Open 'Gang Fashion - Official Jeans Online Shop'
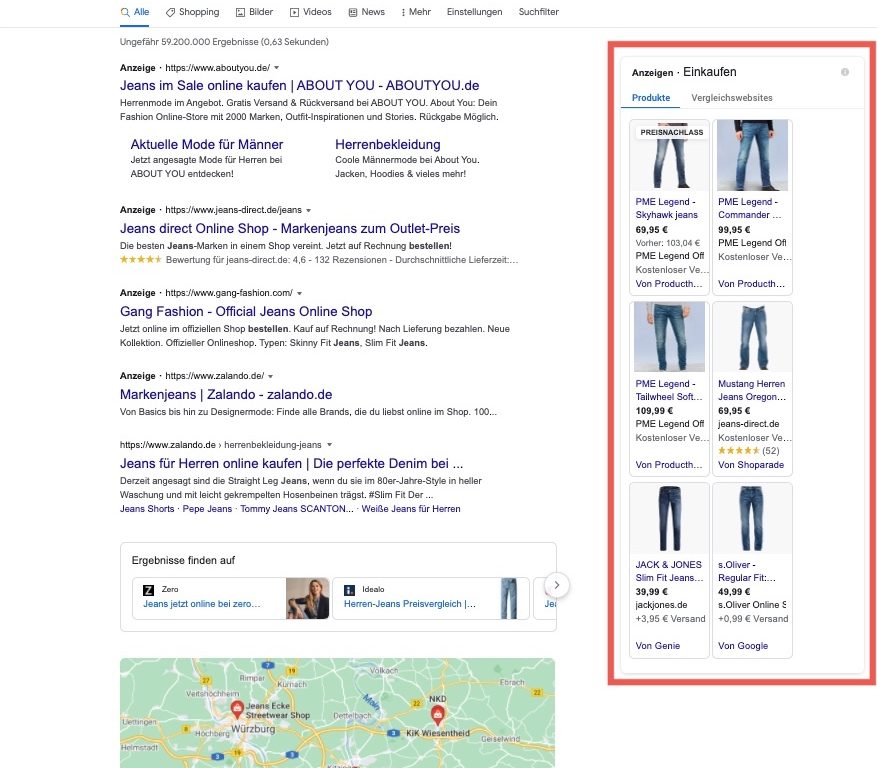The width and height of the screenshot is (877, 768). point(246,312)
